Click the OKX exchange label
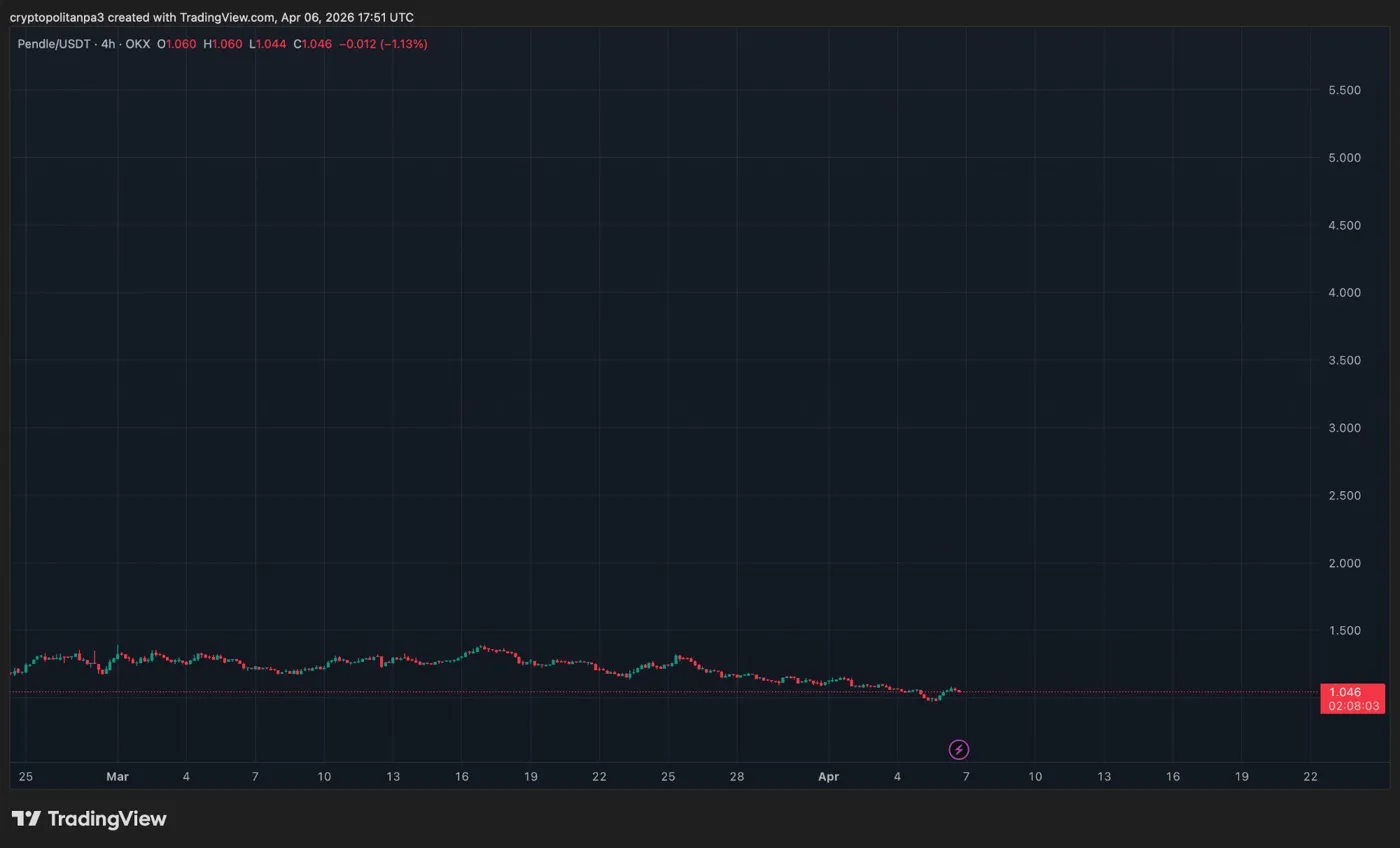This screenshot has height=848, width=1400. coord(137,44)
